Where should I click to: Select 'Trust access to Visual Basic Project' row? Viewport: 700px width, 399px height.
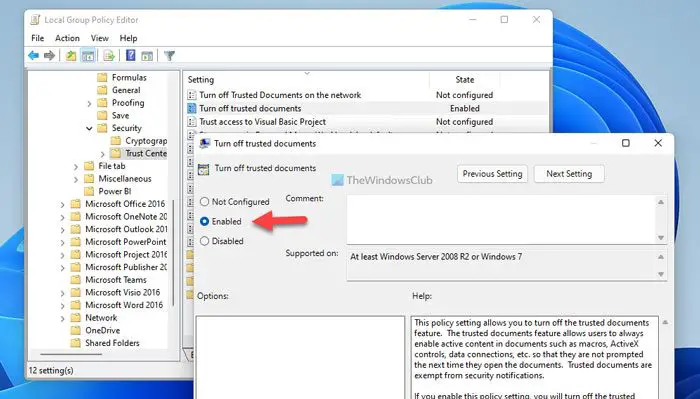(366, 122)
